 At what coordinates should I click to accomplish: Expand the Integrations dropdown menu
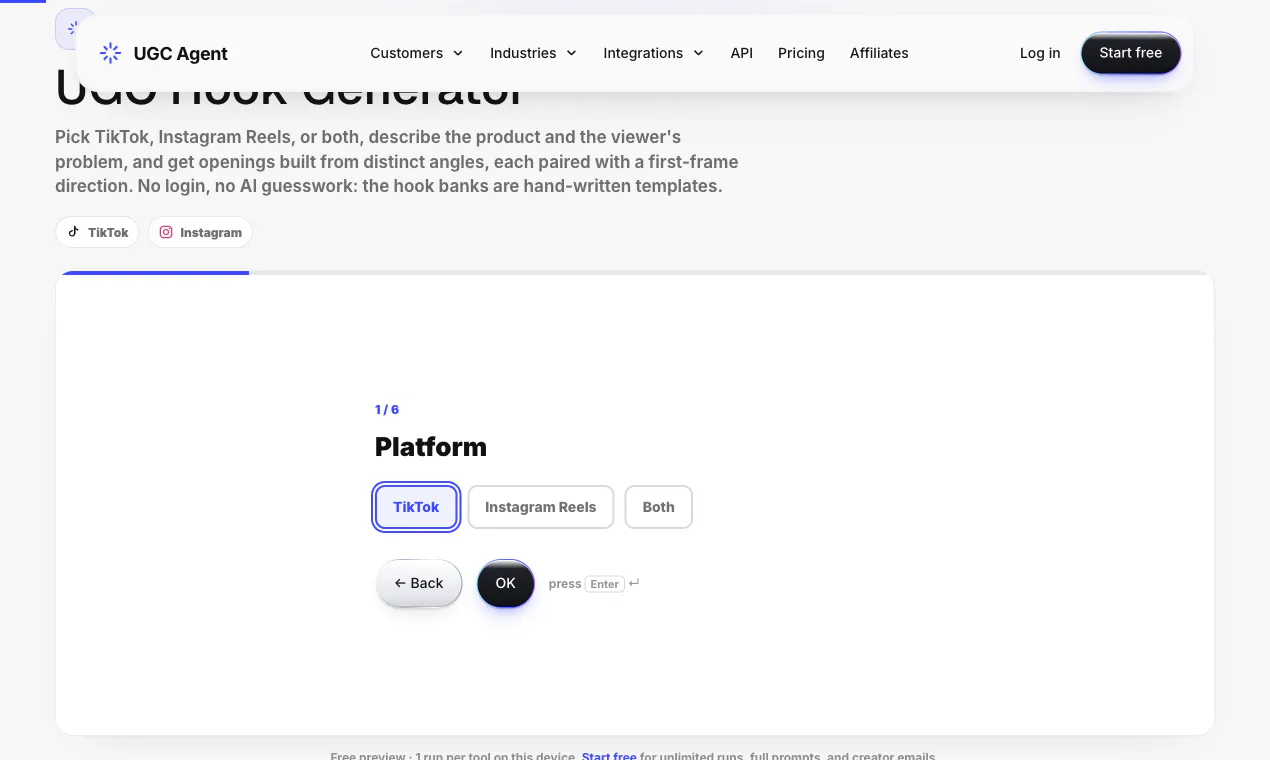[x=653, y=53]
